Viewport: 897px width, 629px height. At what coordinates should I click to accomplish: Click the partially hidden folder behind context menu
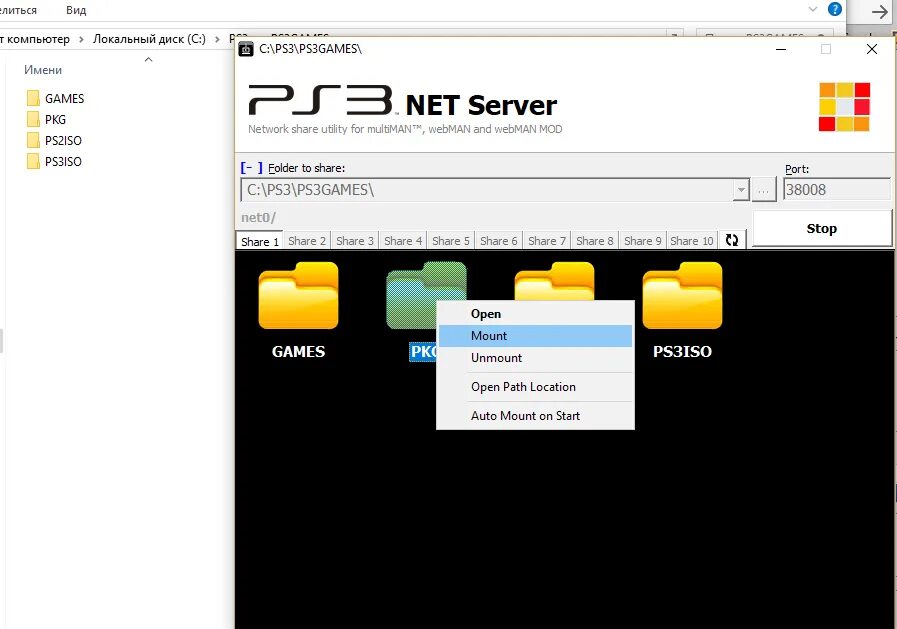pos(554,281)
